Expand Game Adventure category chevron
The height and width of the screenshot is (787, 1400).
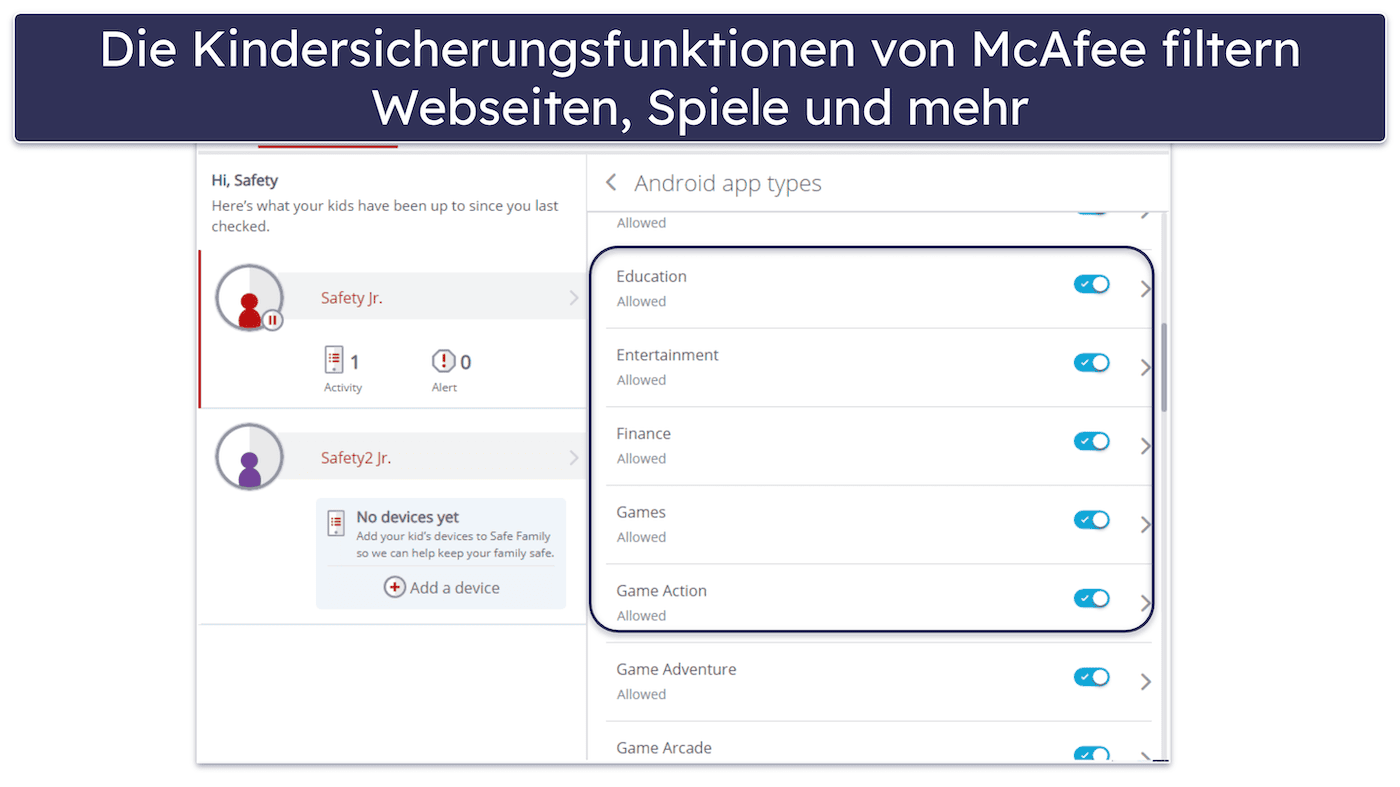pyautogui.click(x=1146, y=682)
